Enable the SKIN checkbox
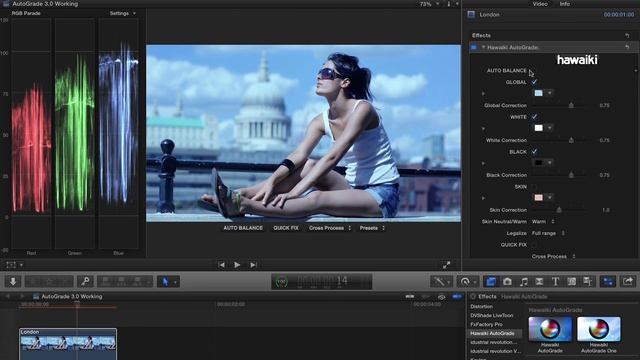Image resolution: width=640 pixels, height=360 pixels. [x=534, y=187]
